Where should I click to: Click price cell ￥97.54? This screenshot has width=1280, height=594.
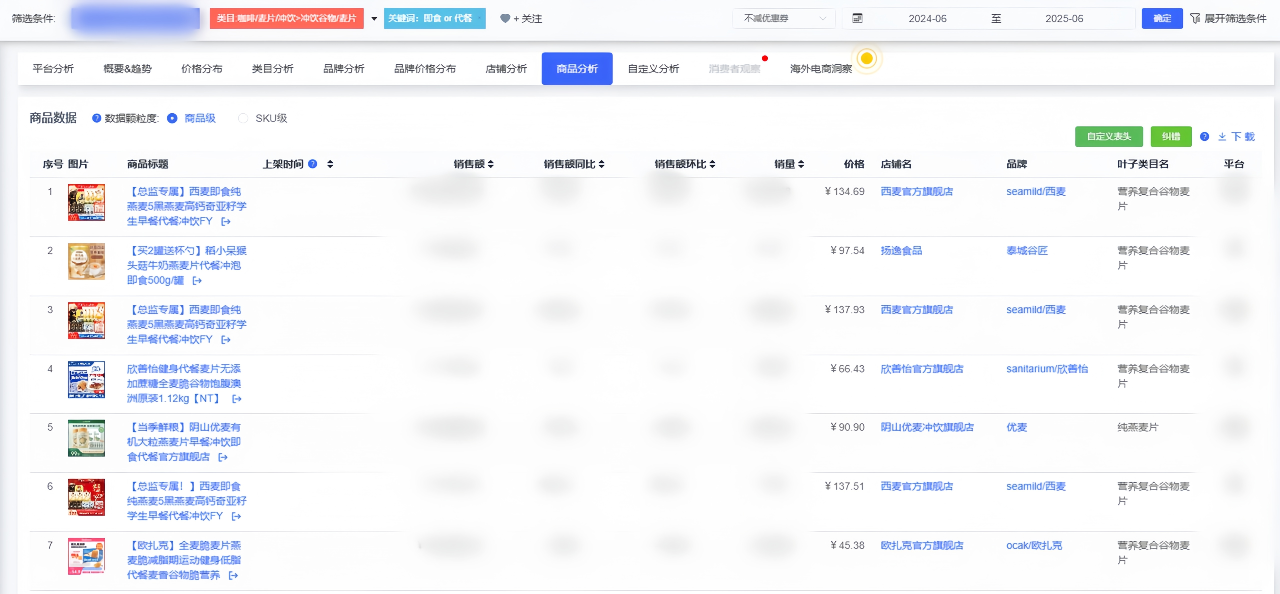click(847, 251)
